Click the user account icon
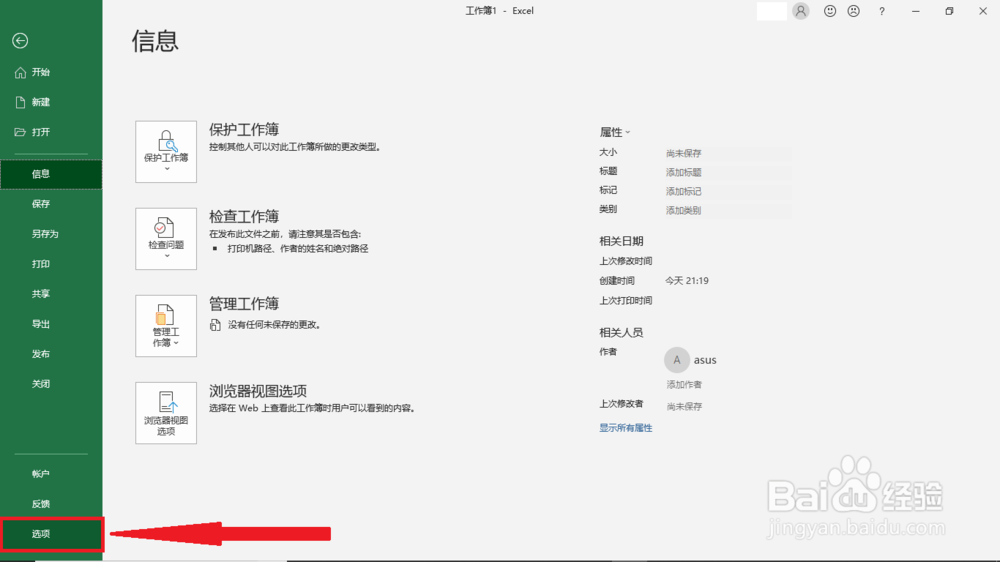Viewport: 1000px width, 562px height. tap(800, 11)
